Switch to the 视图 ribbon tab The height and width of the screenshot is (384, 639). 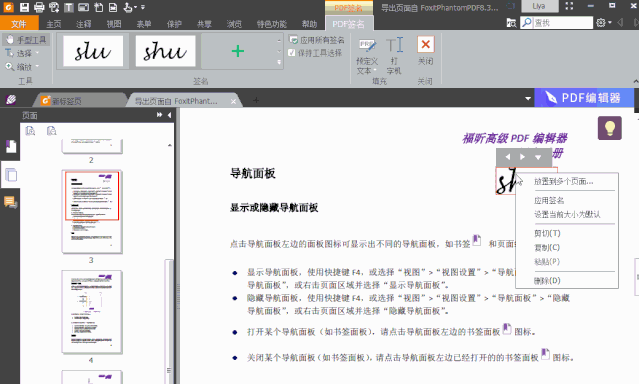(x=114, y=24)
